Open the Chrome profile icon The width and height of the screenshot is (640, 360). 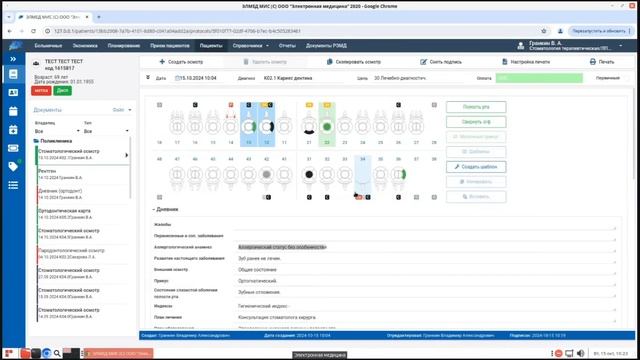(560, 31)
